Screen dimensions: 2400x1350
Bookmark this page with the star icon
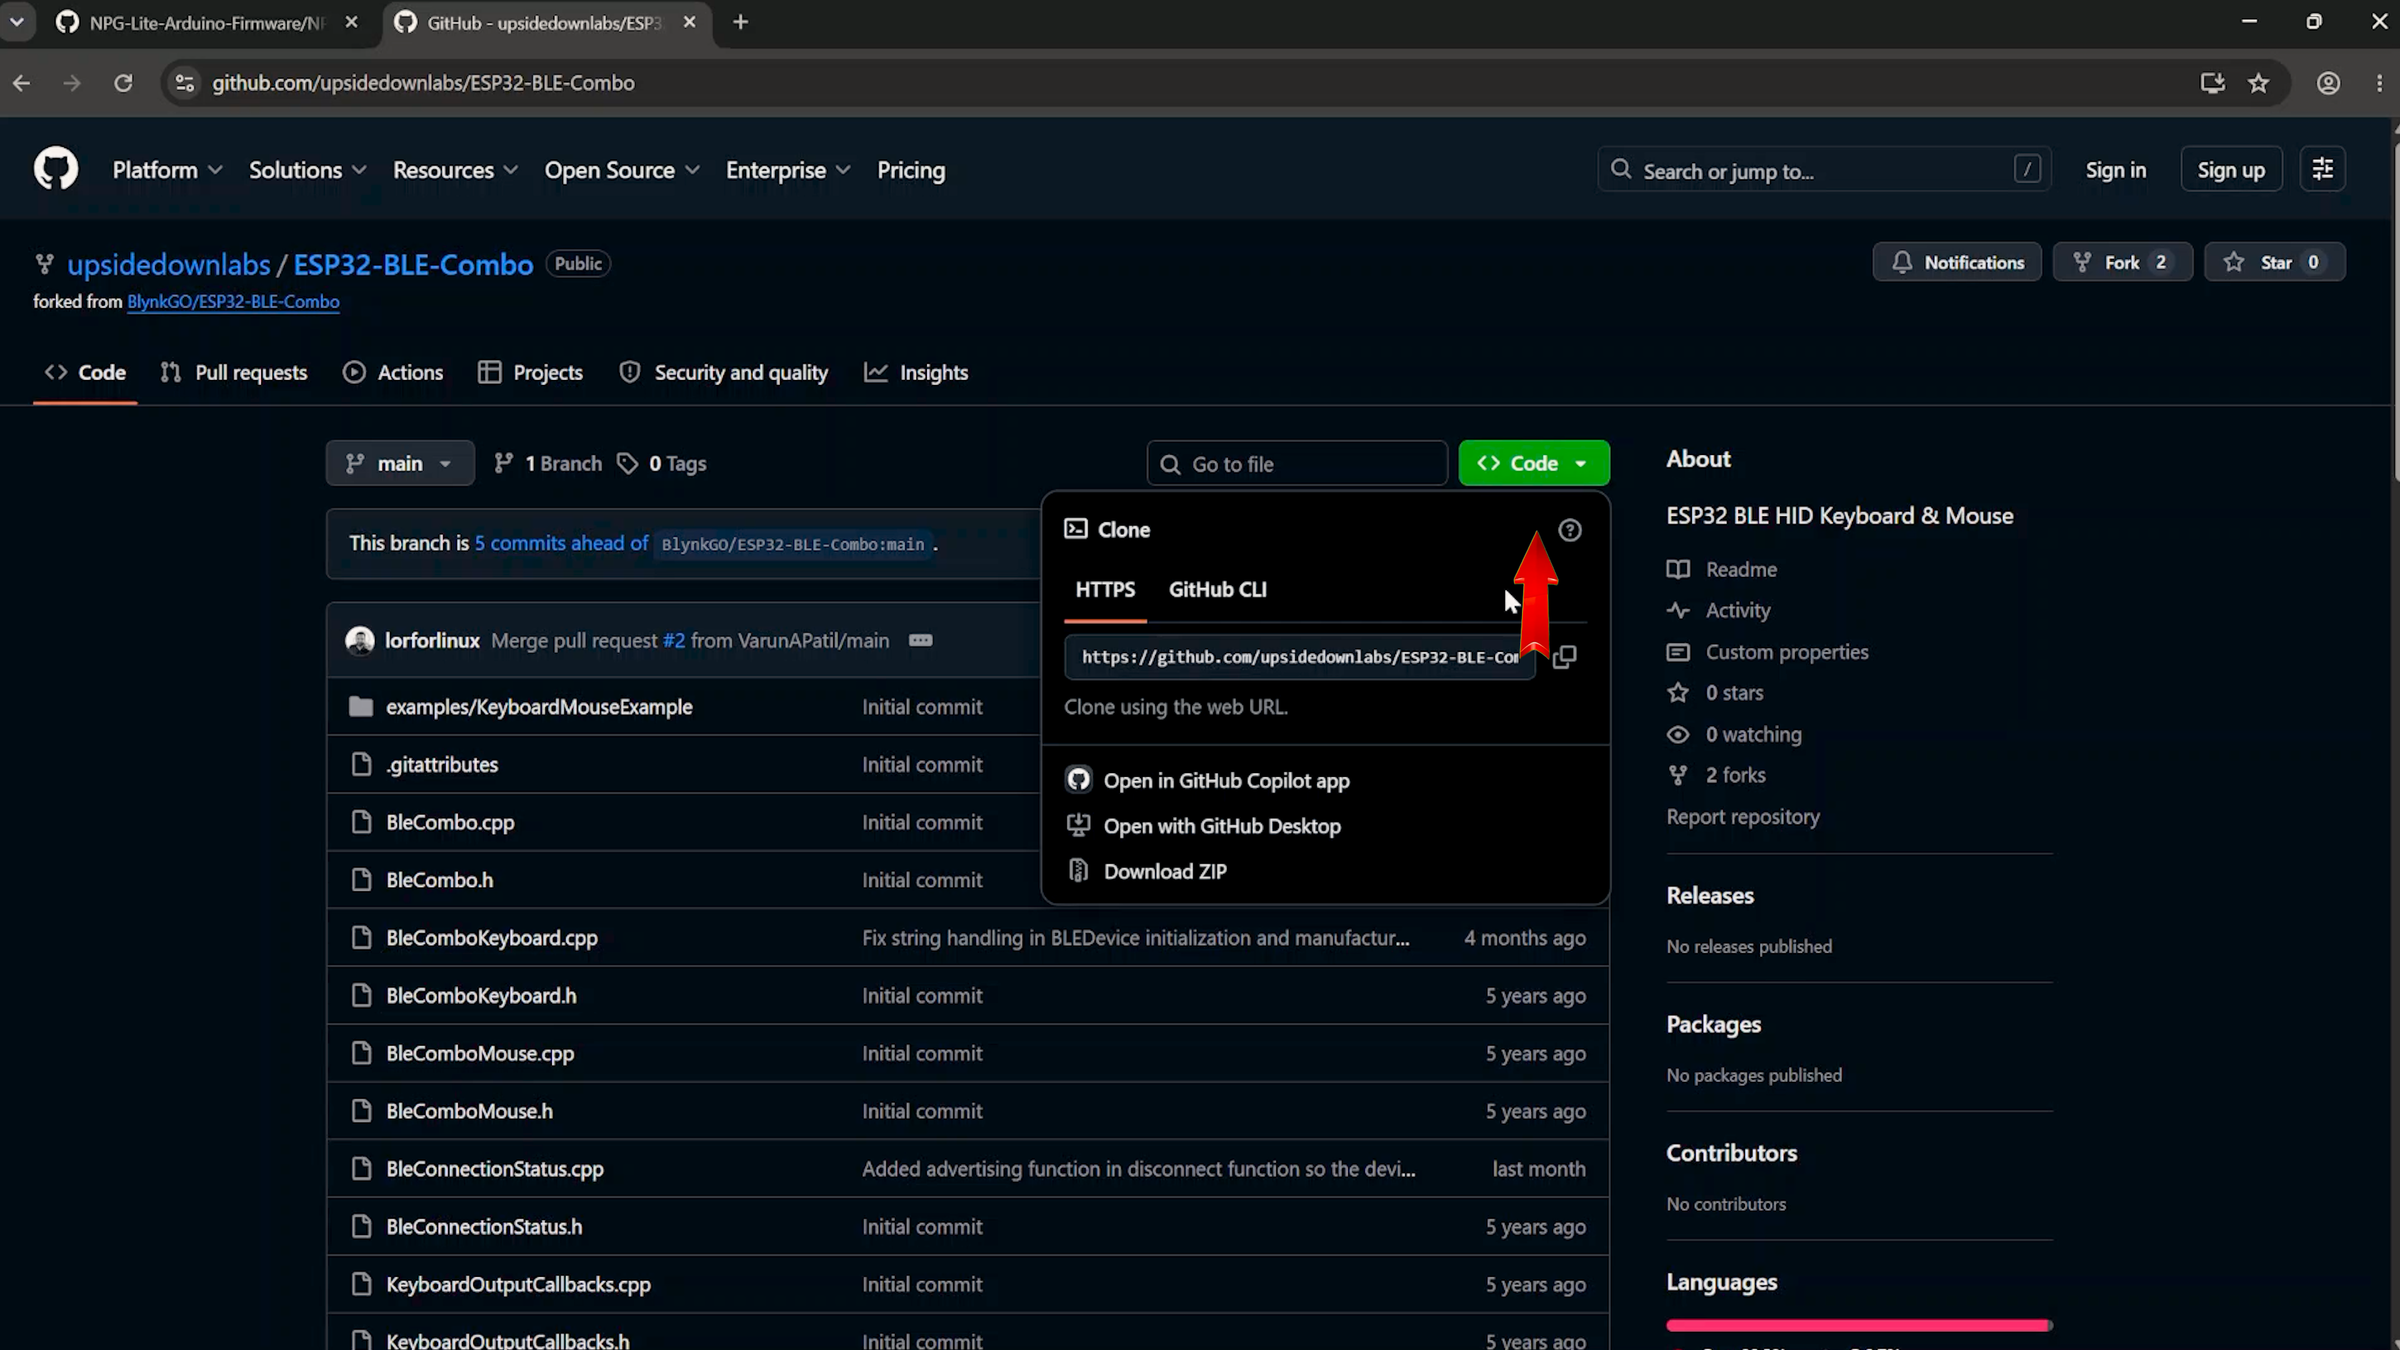coord(2258,83)
